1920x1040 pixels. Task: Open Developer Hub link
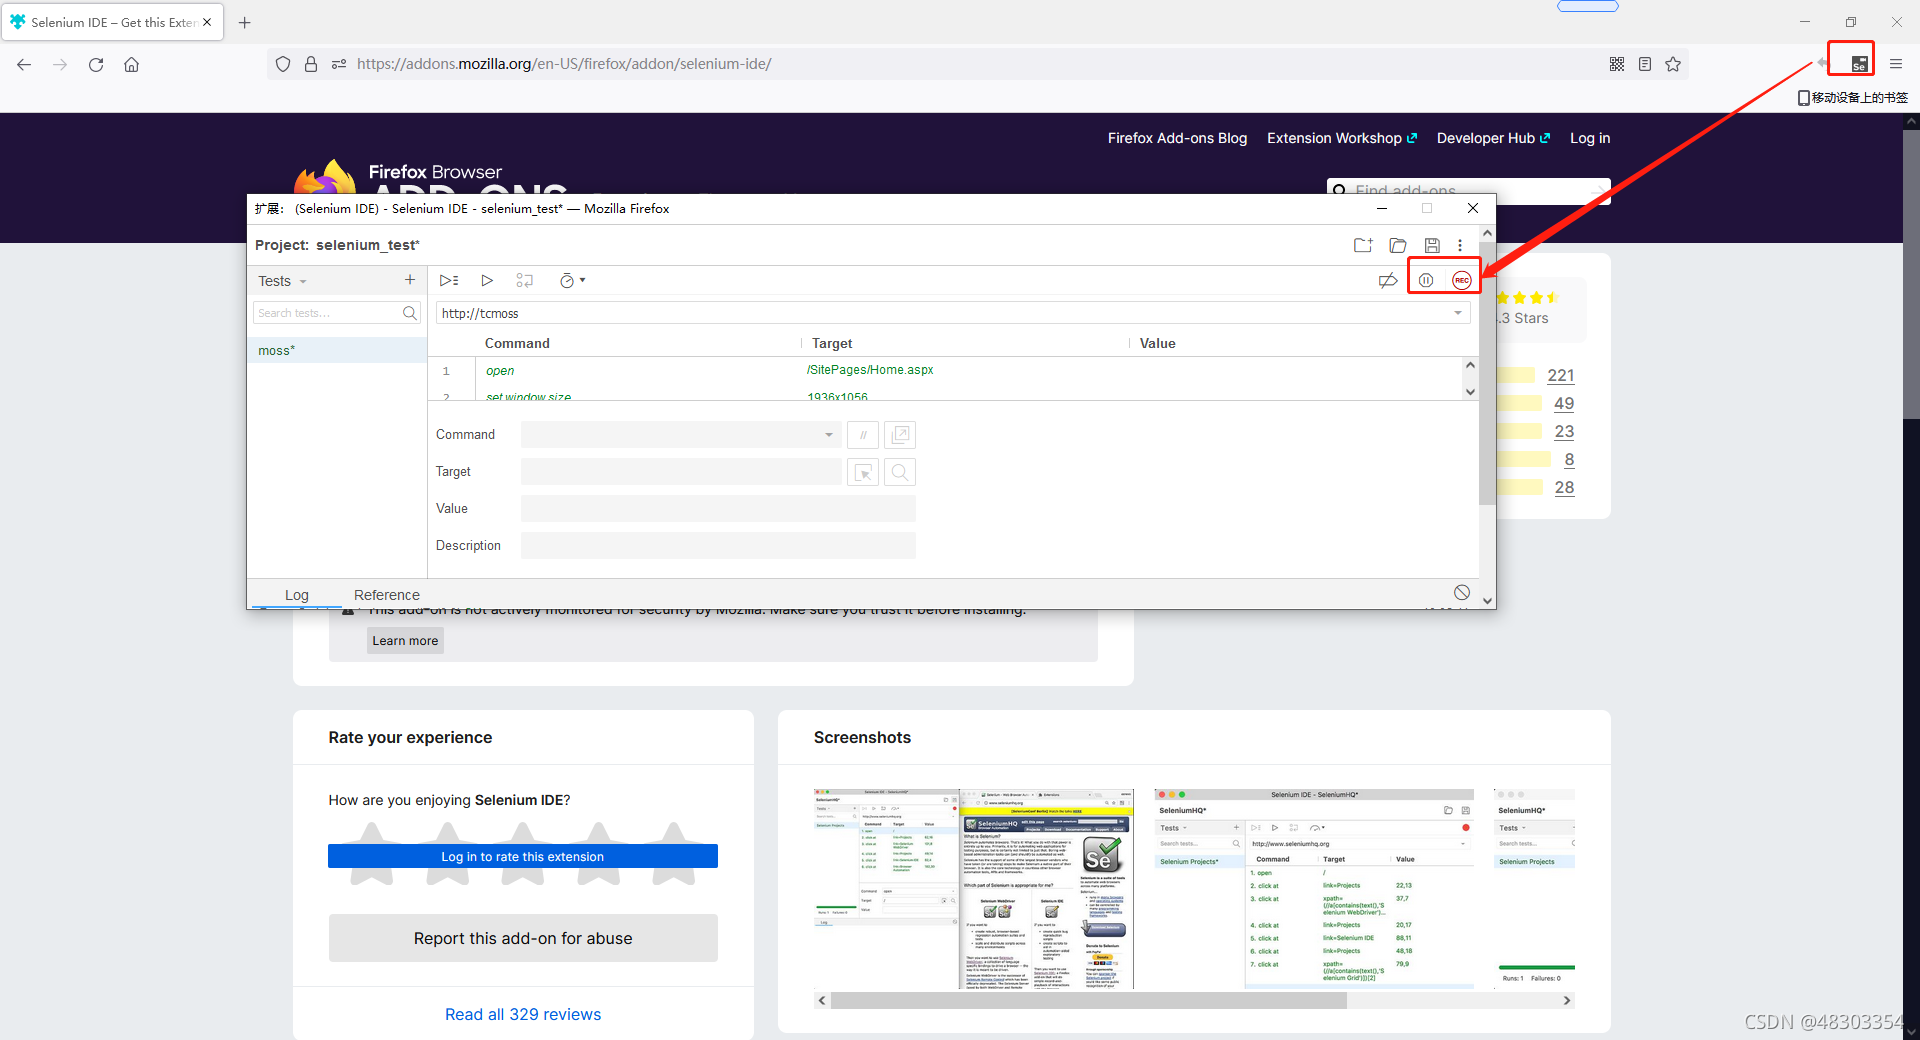pyautogui.click(x=1493, y=138)
